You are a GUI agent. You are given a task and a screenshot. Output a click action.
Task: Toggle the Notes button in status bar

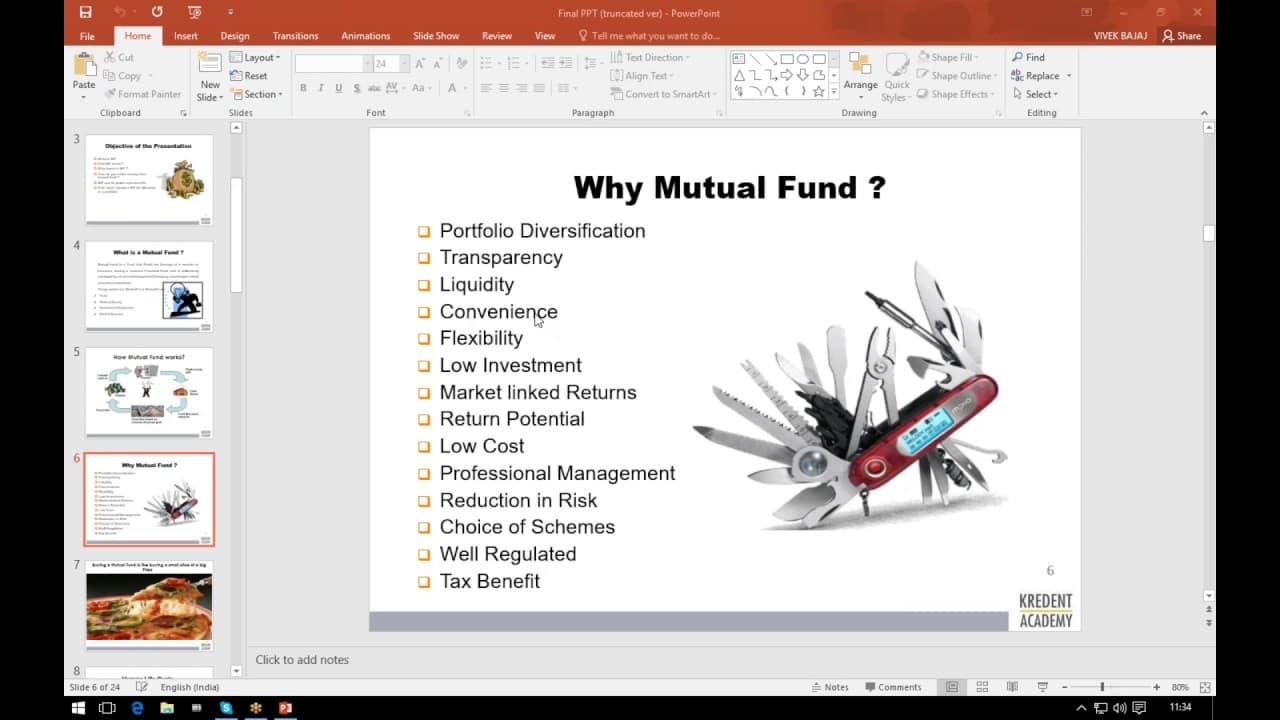(x=830, y=687)
